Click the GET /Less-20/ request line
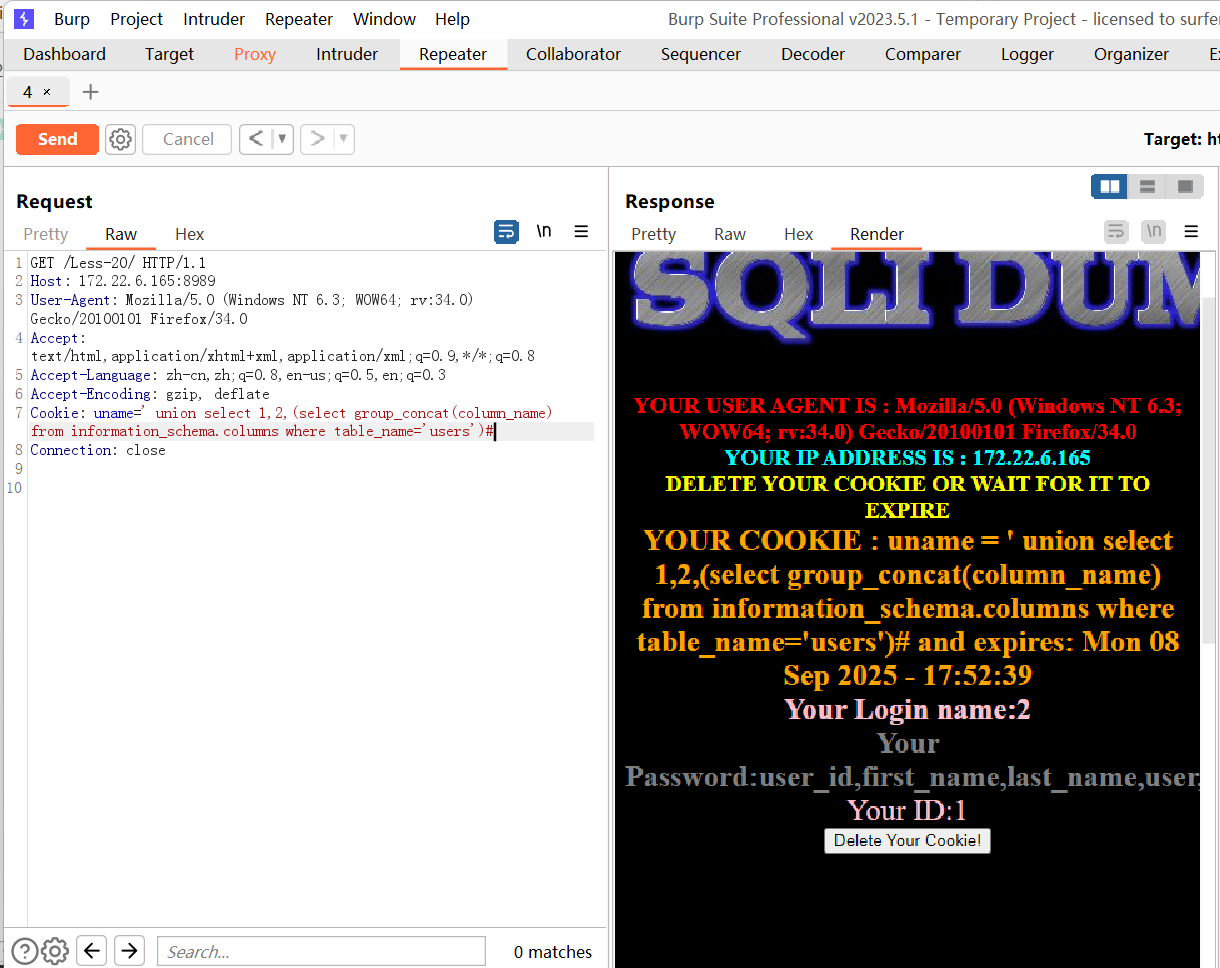 (x=118, y=263)
